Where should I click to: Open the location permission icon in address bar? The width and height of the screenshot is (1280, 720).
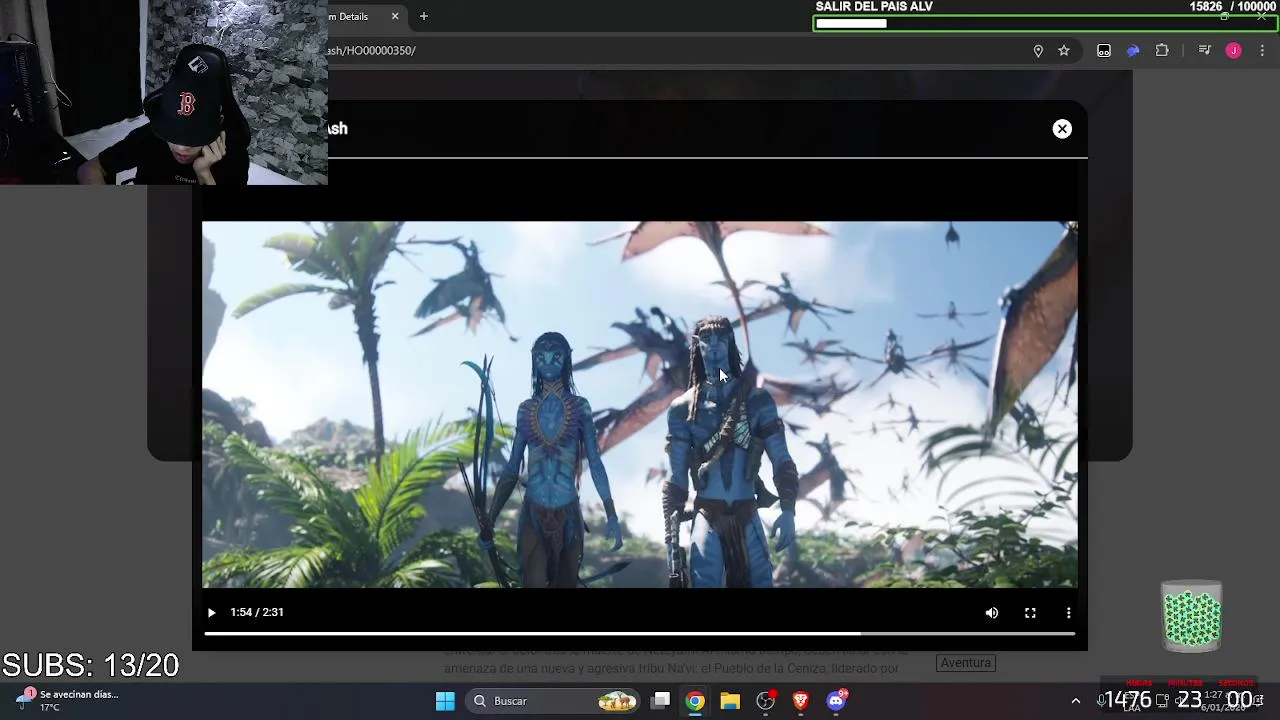pyautogui.click(x=1038, y=51)
